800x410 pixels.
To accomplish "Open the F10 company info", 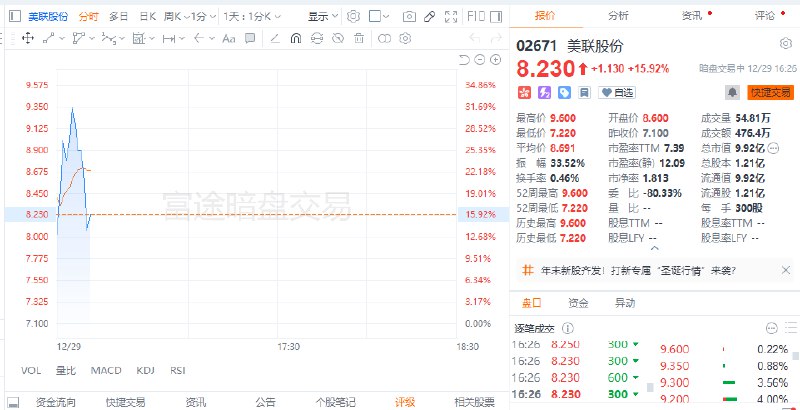I will (x=476, y=16).
